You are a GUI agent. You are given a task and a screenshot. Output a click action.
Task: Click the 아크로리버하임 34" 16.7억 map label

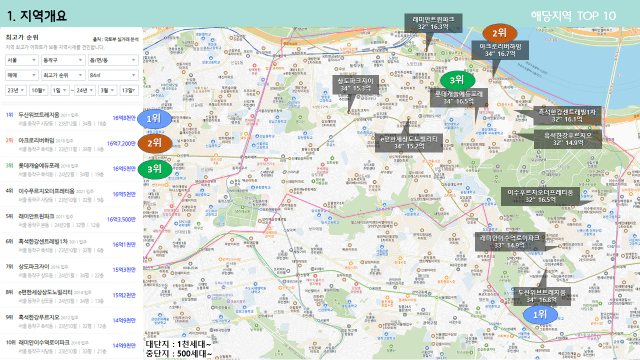[x=500, y=50]
